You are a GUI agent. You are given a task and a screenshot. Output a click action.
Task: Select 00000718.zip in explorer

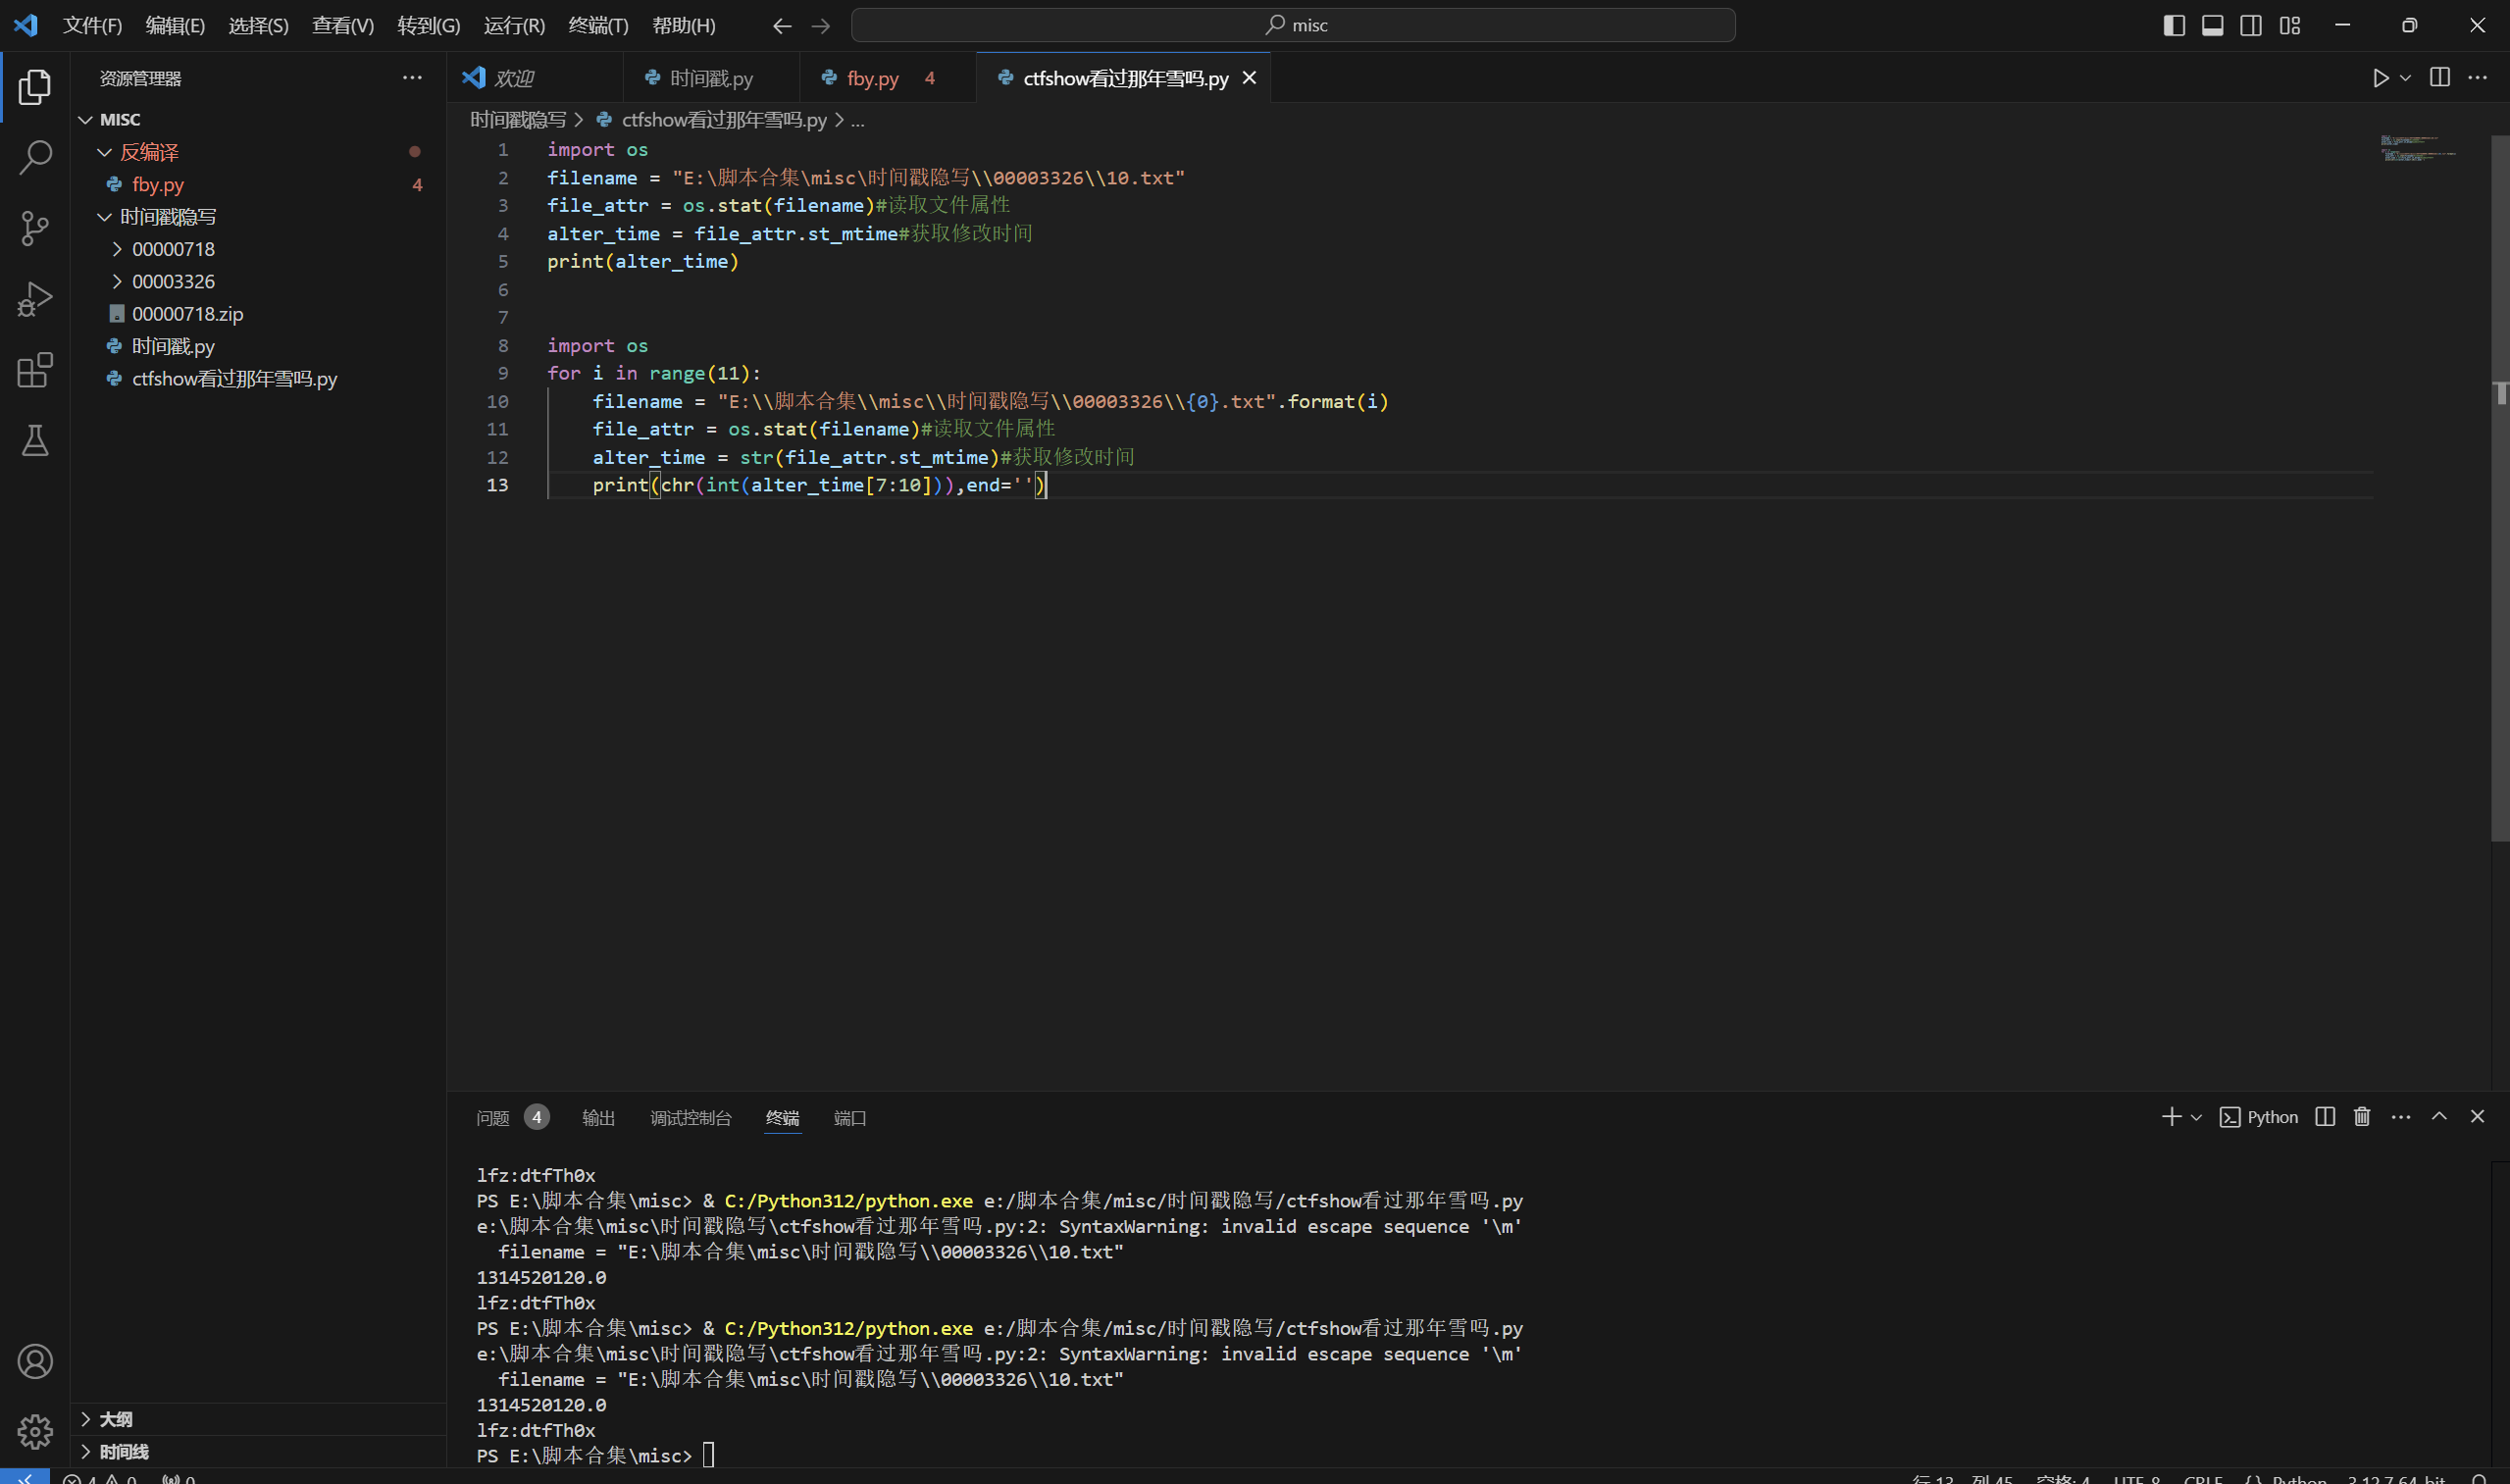(x=258, y=314)
